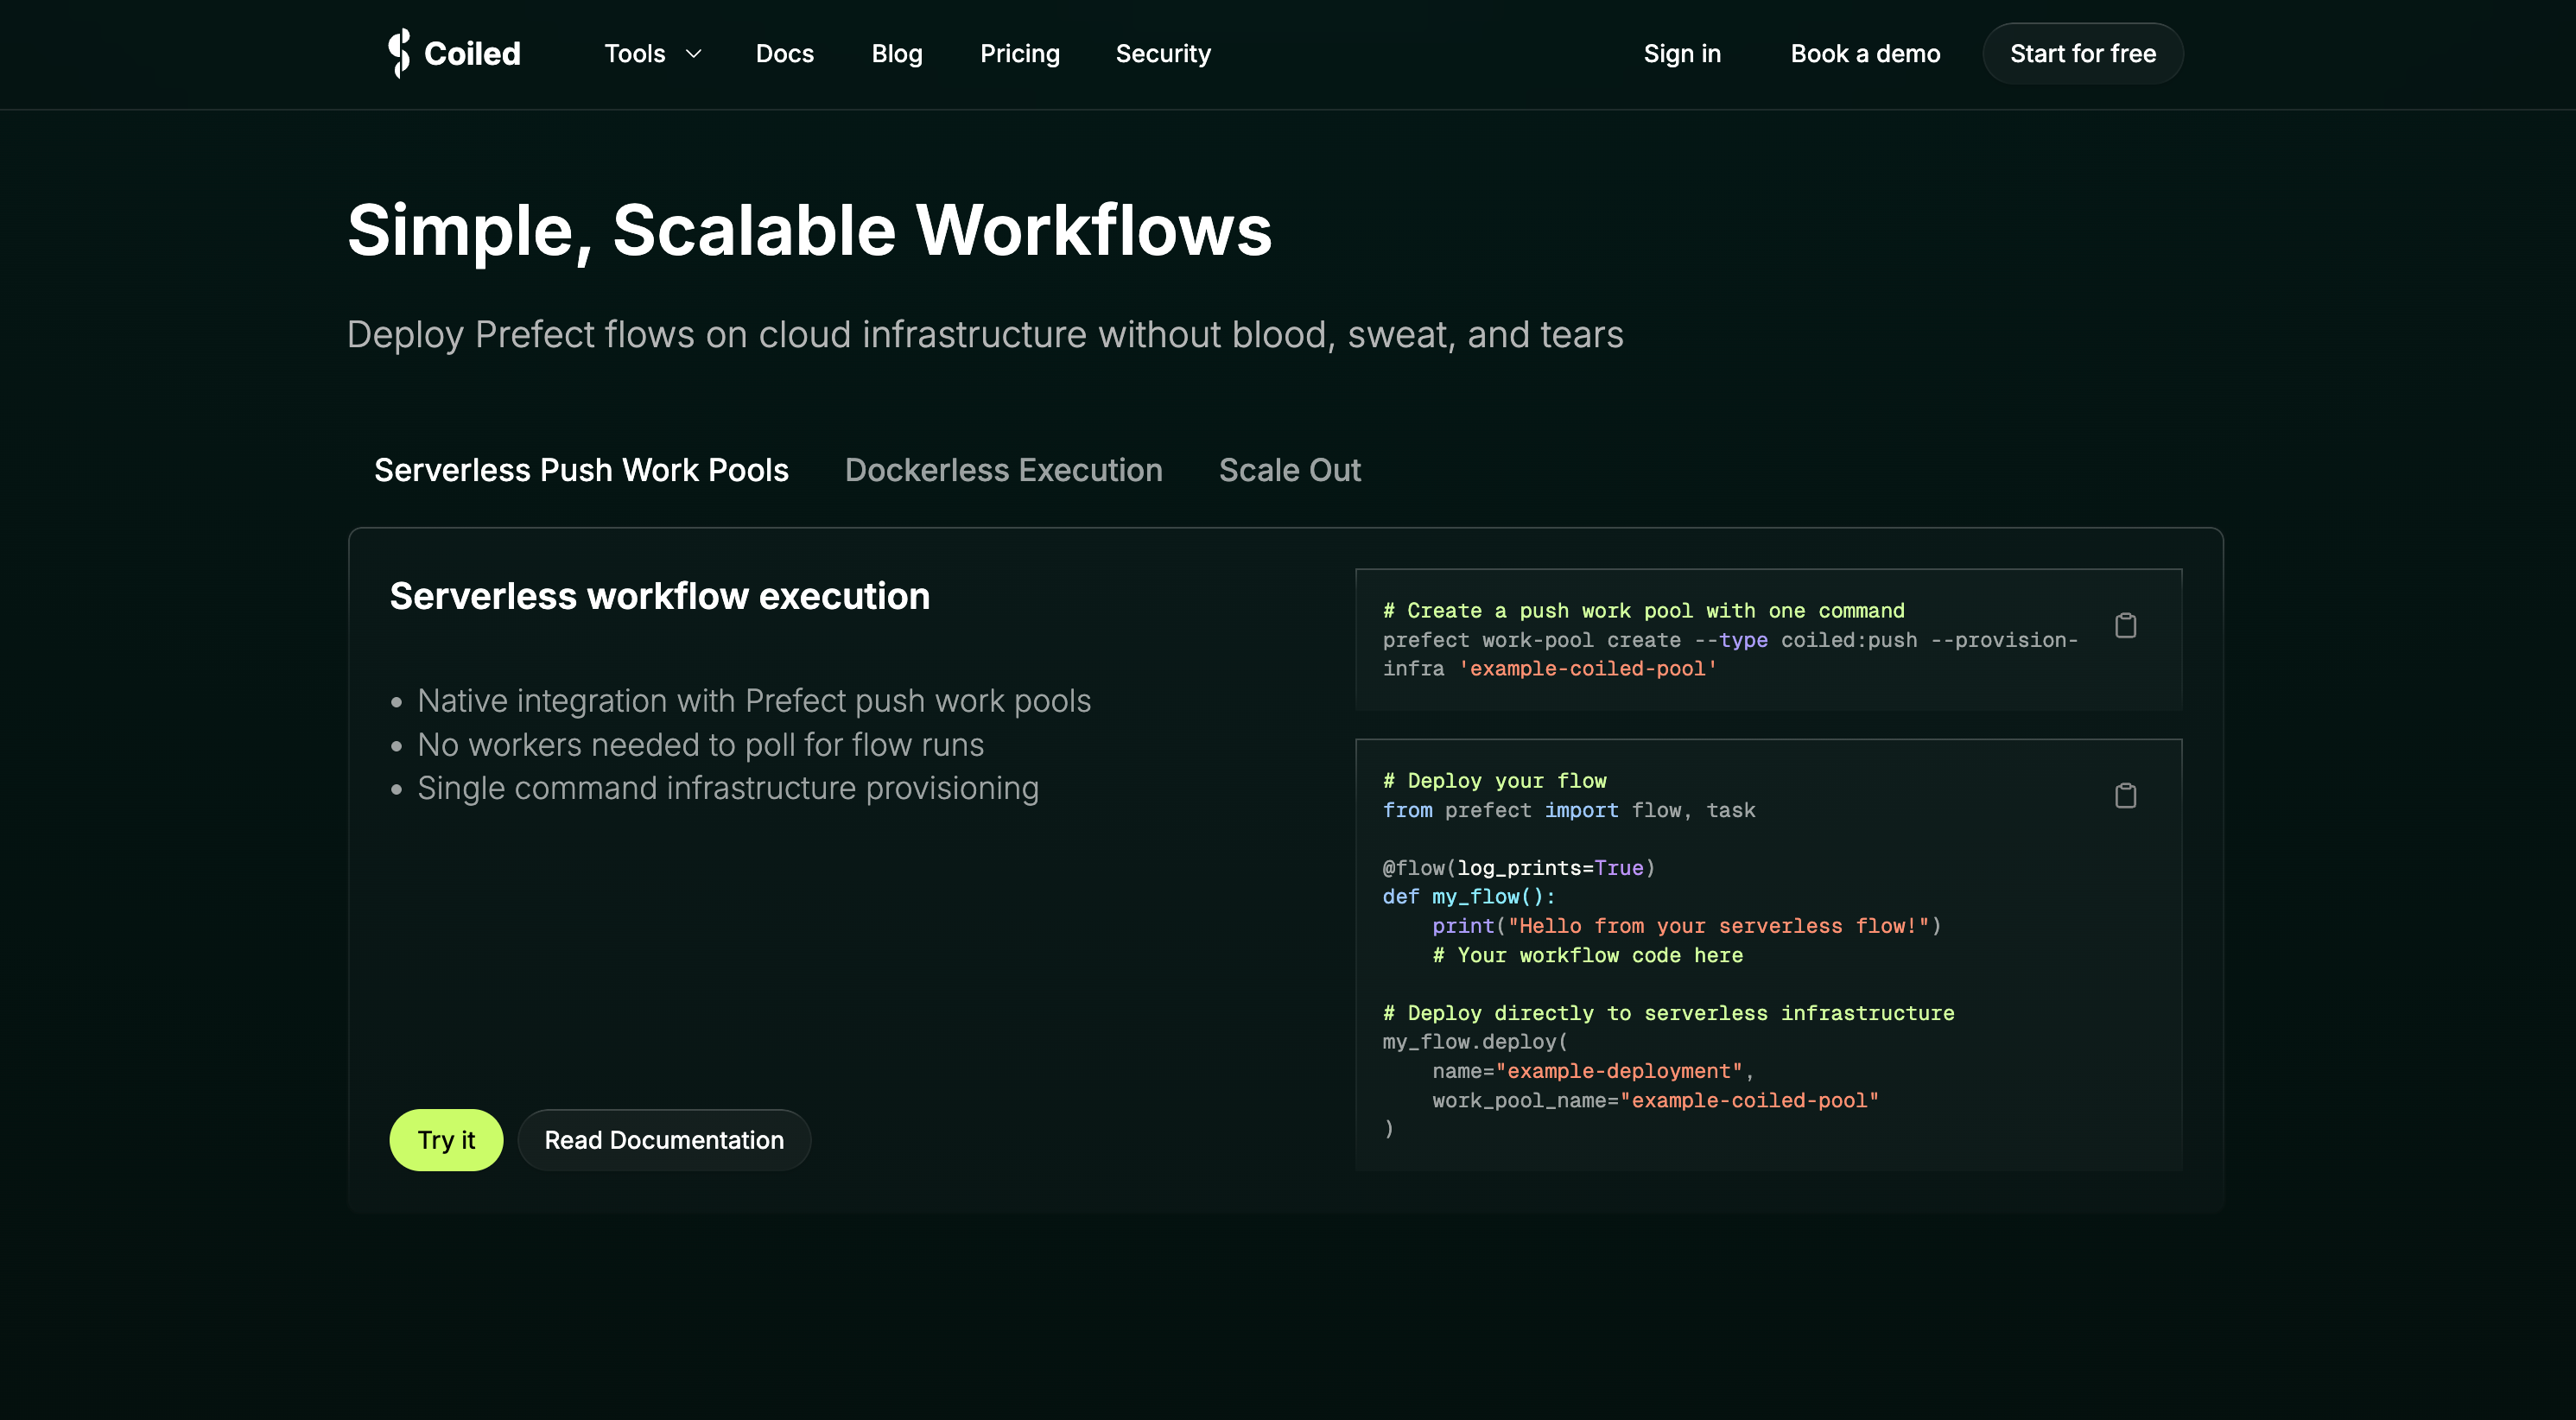View the Pricing page

[1019, 54]
